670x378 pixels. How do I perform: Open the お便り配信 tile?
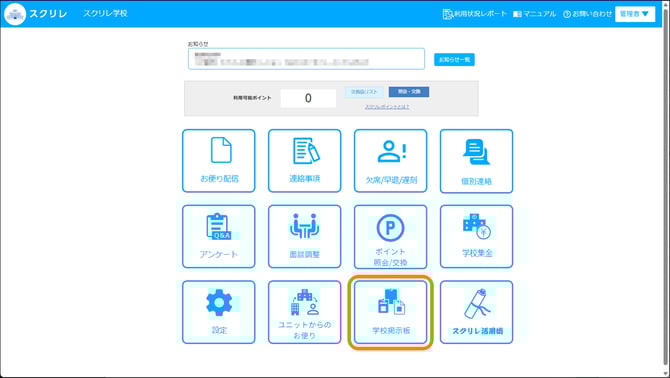click(218, 161)
